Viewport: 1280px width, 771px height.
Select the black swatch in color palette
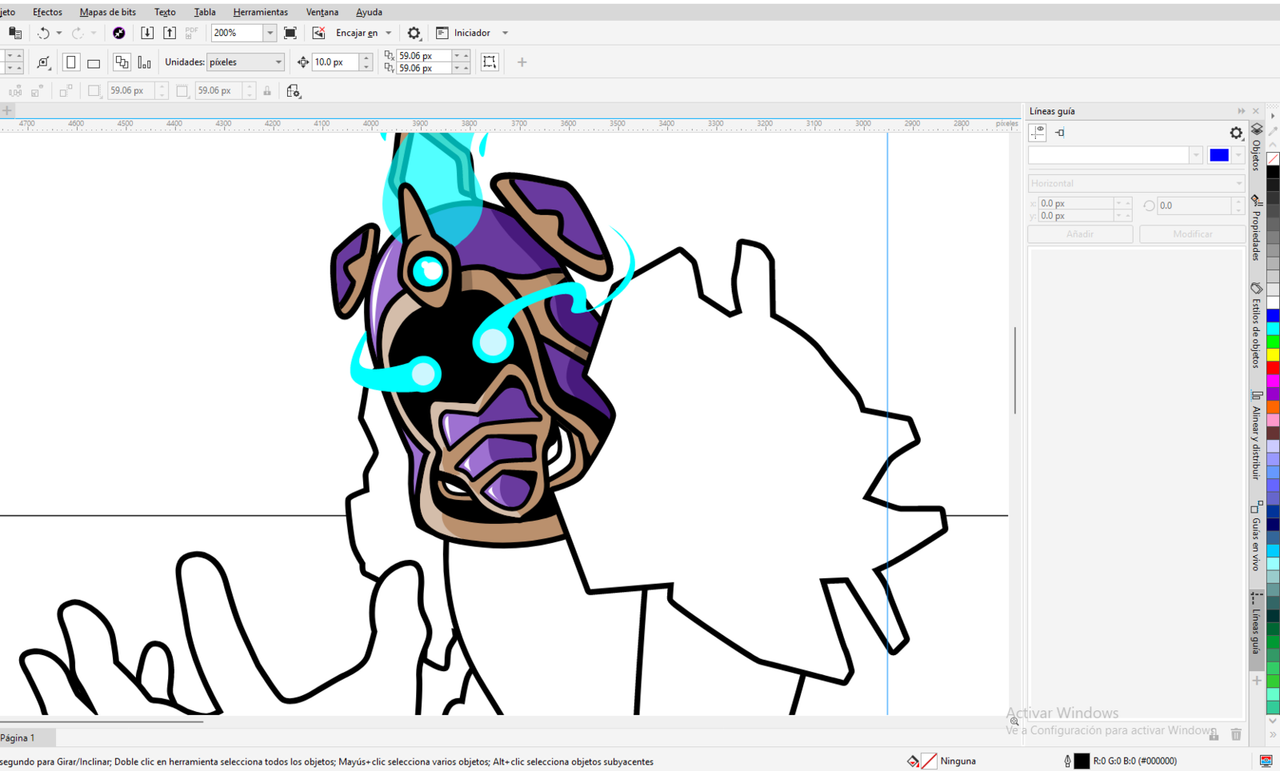pos(1273,172)
